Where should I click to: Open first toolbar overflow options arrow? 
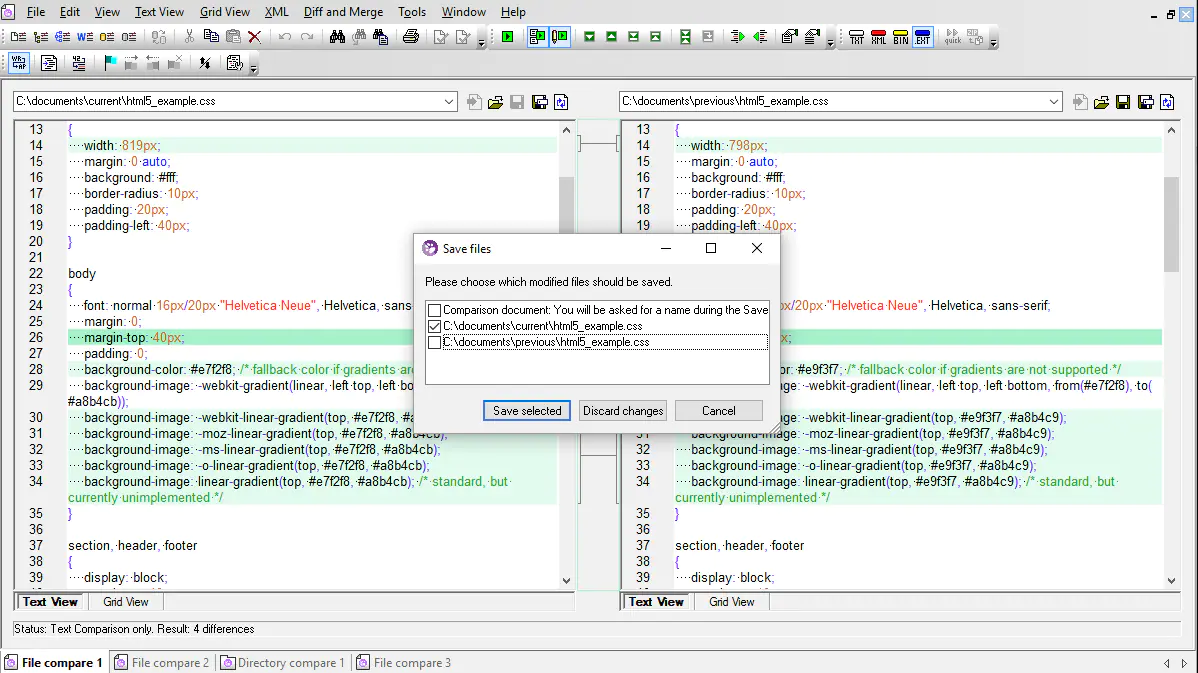[481, 43]
